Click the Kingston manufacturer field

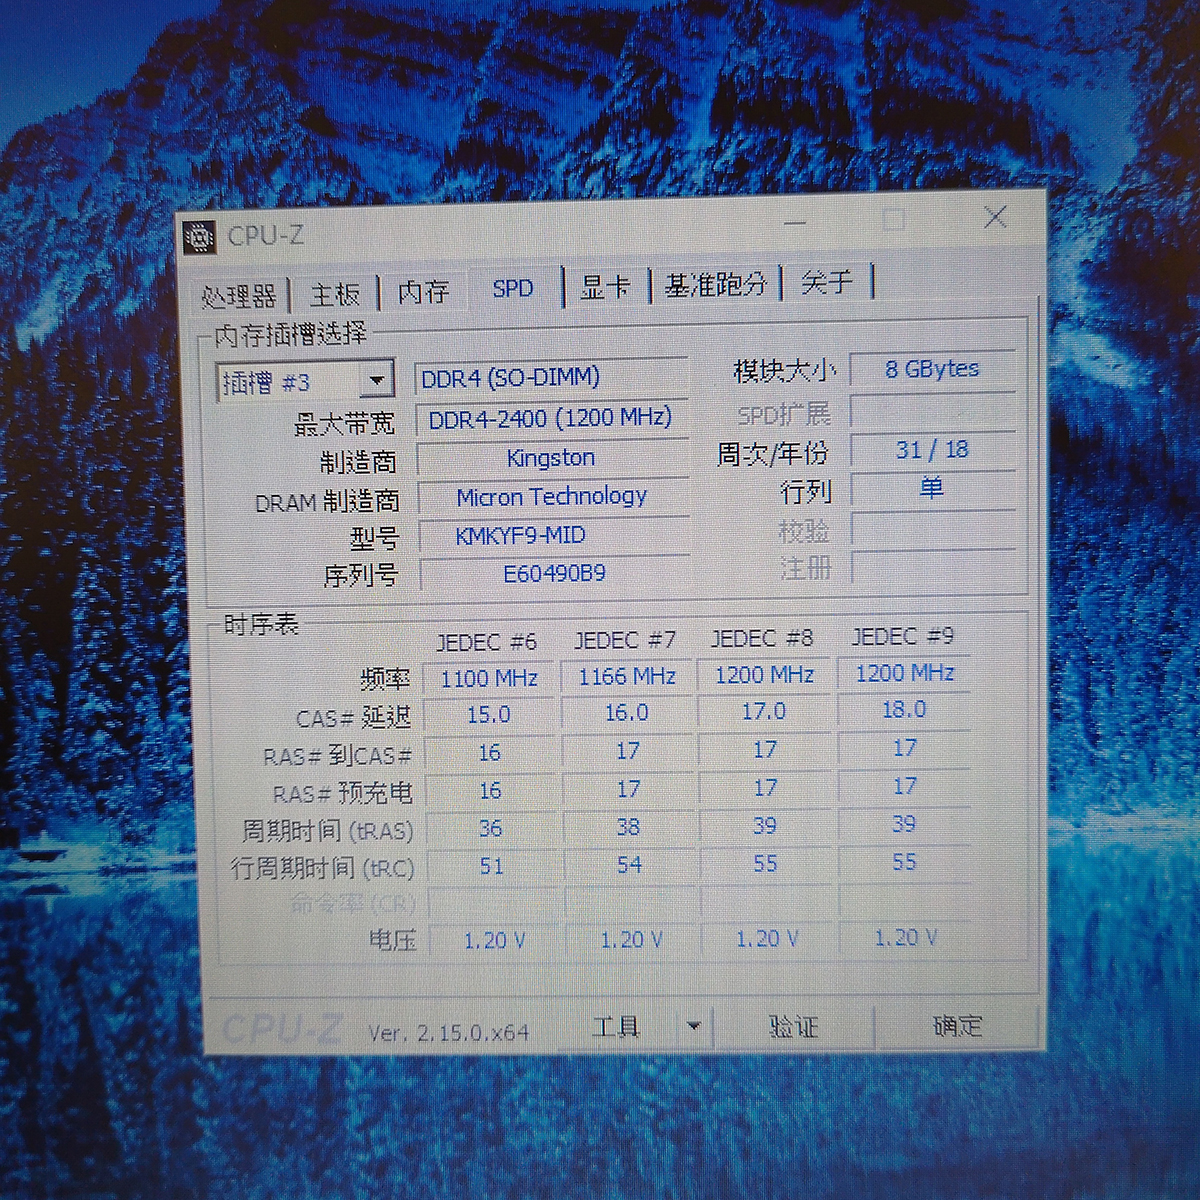551,458
